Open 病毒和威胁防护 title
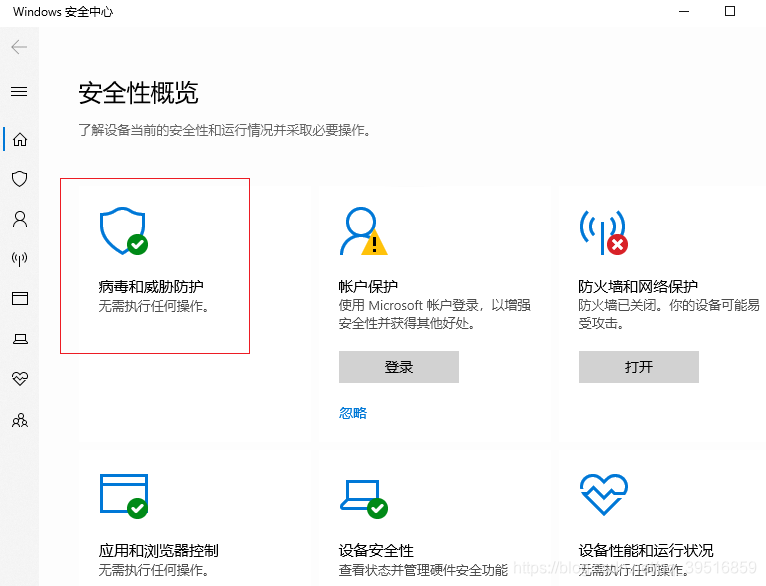The height and width of the screenshot is (586, 766). click(151, 286)
